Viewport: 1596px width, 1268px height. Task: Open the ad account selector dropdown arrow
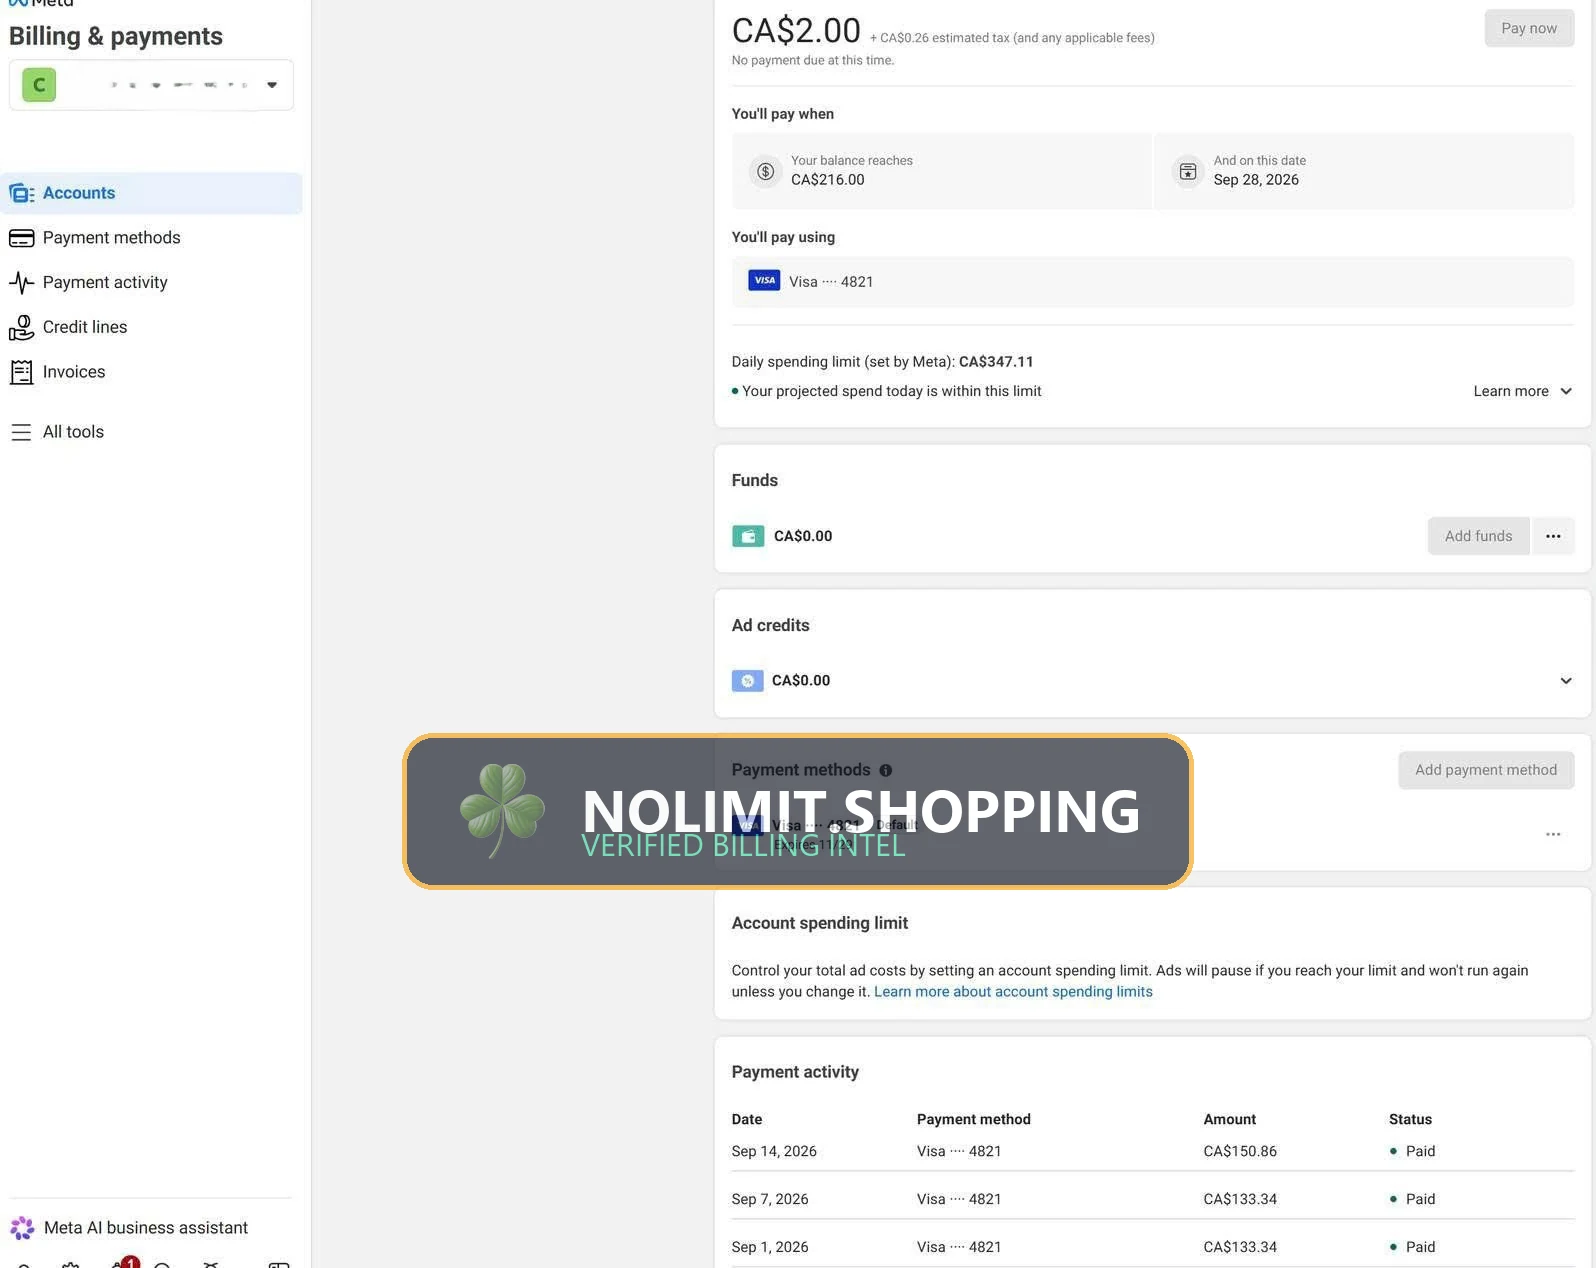(272, 85)
